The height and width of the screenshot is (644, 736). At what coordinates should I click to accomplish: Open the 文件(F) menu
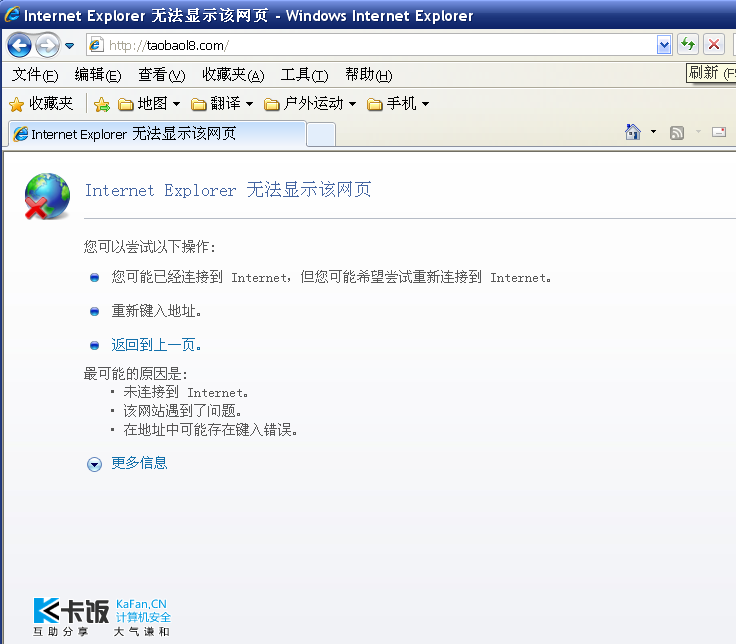tap(35, 75)
